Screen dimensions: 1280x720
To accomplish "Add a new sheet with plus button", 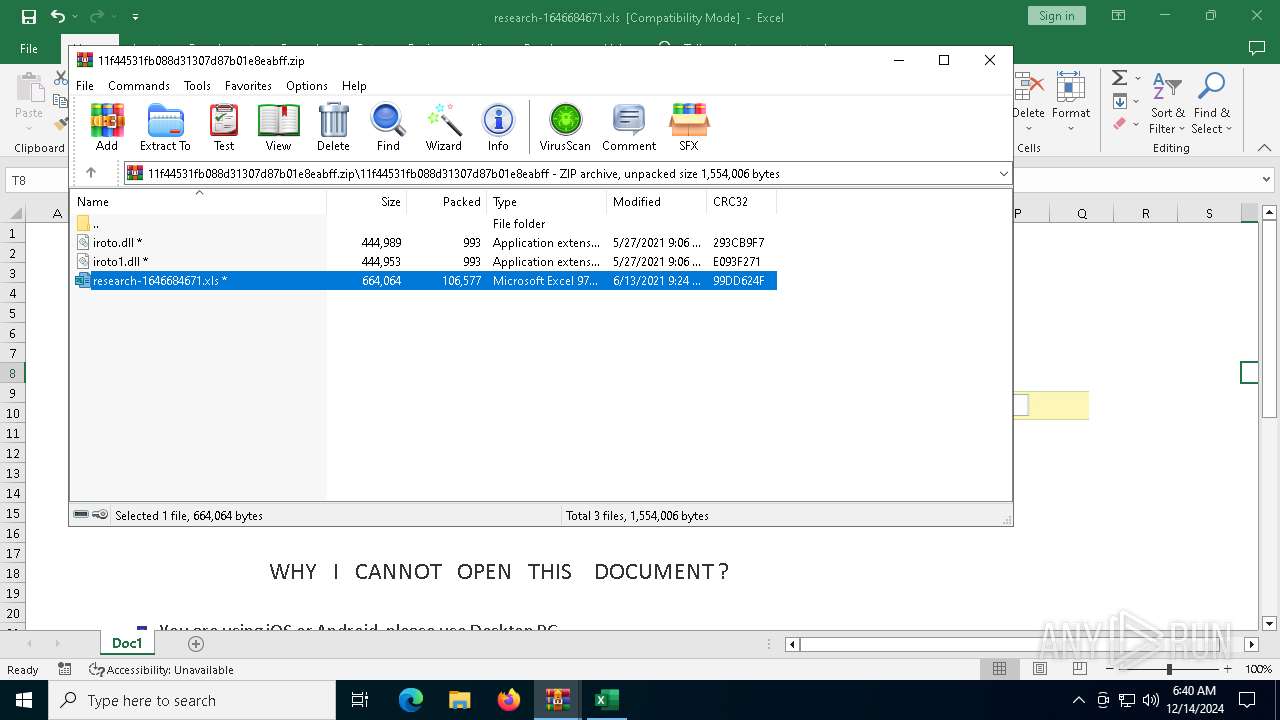I will point(196,644).
